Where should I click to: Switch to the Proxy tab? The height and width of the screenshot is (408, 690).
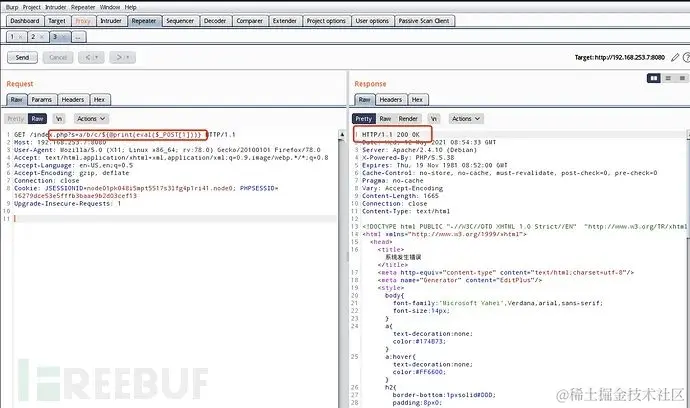click(83, 21)
